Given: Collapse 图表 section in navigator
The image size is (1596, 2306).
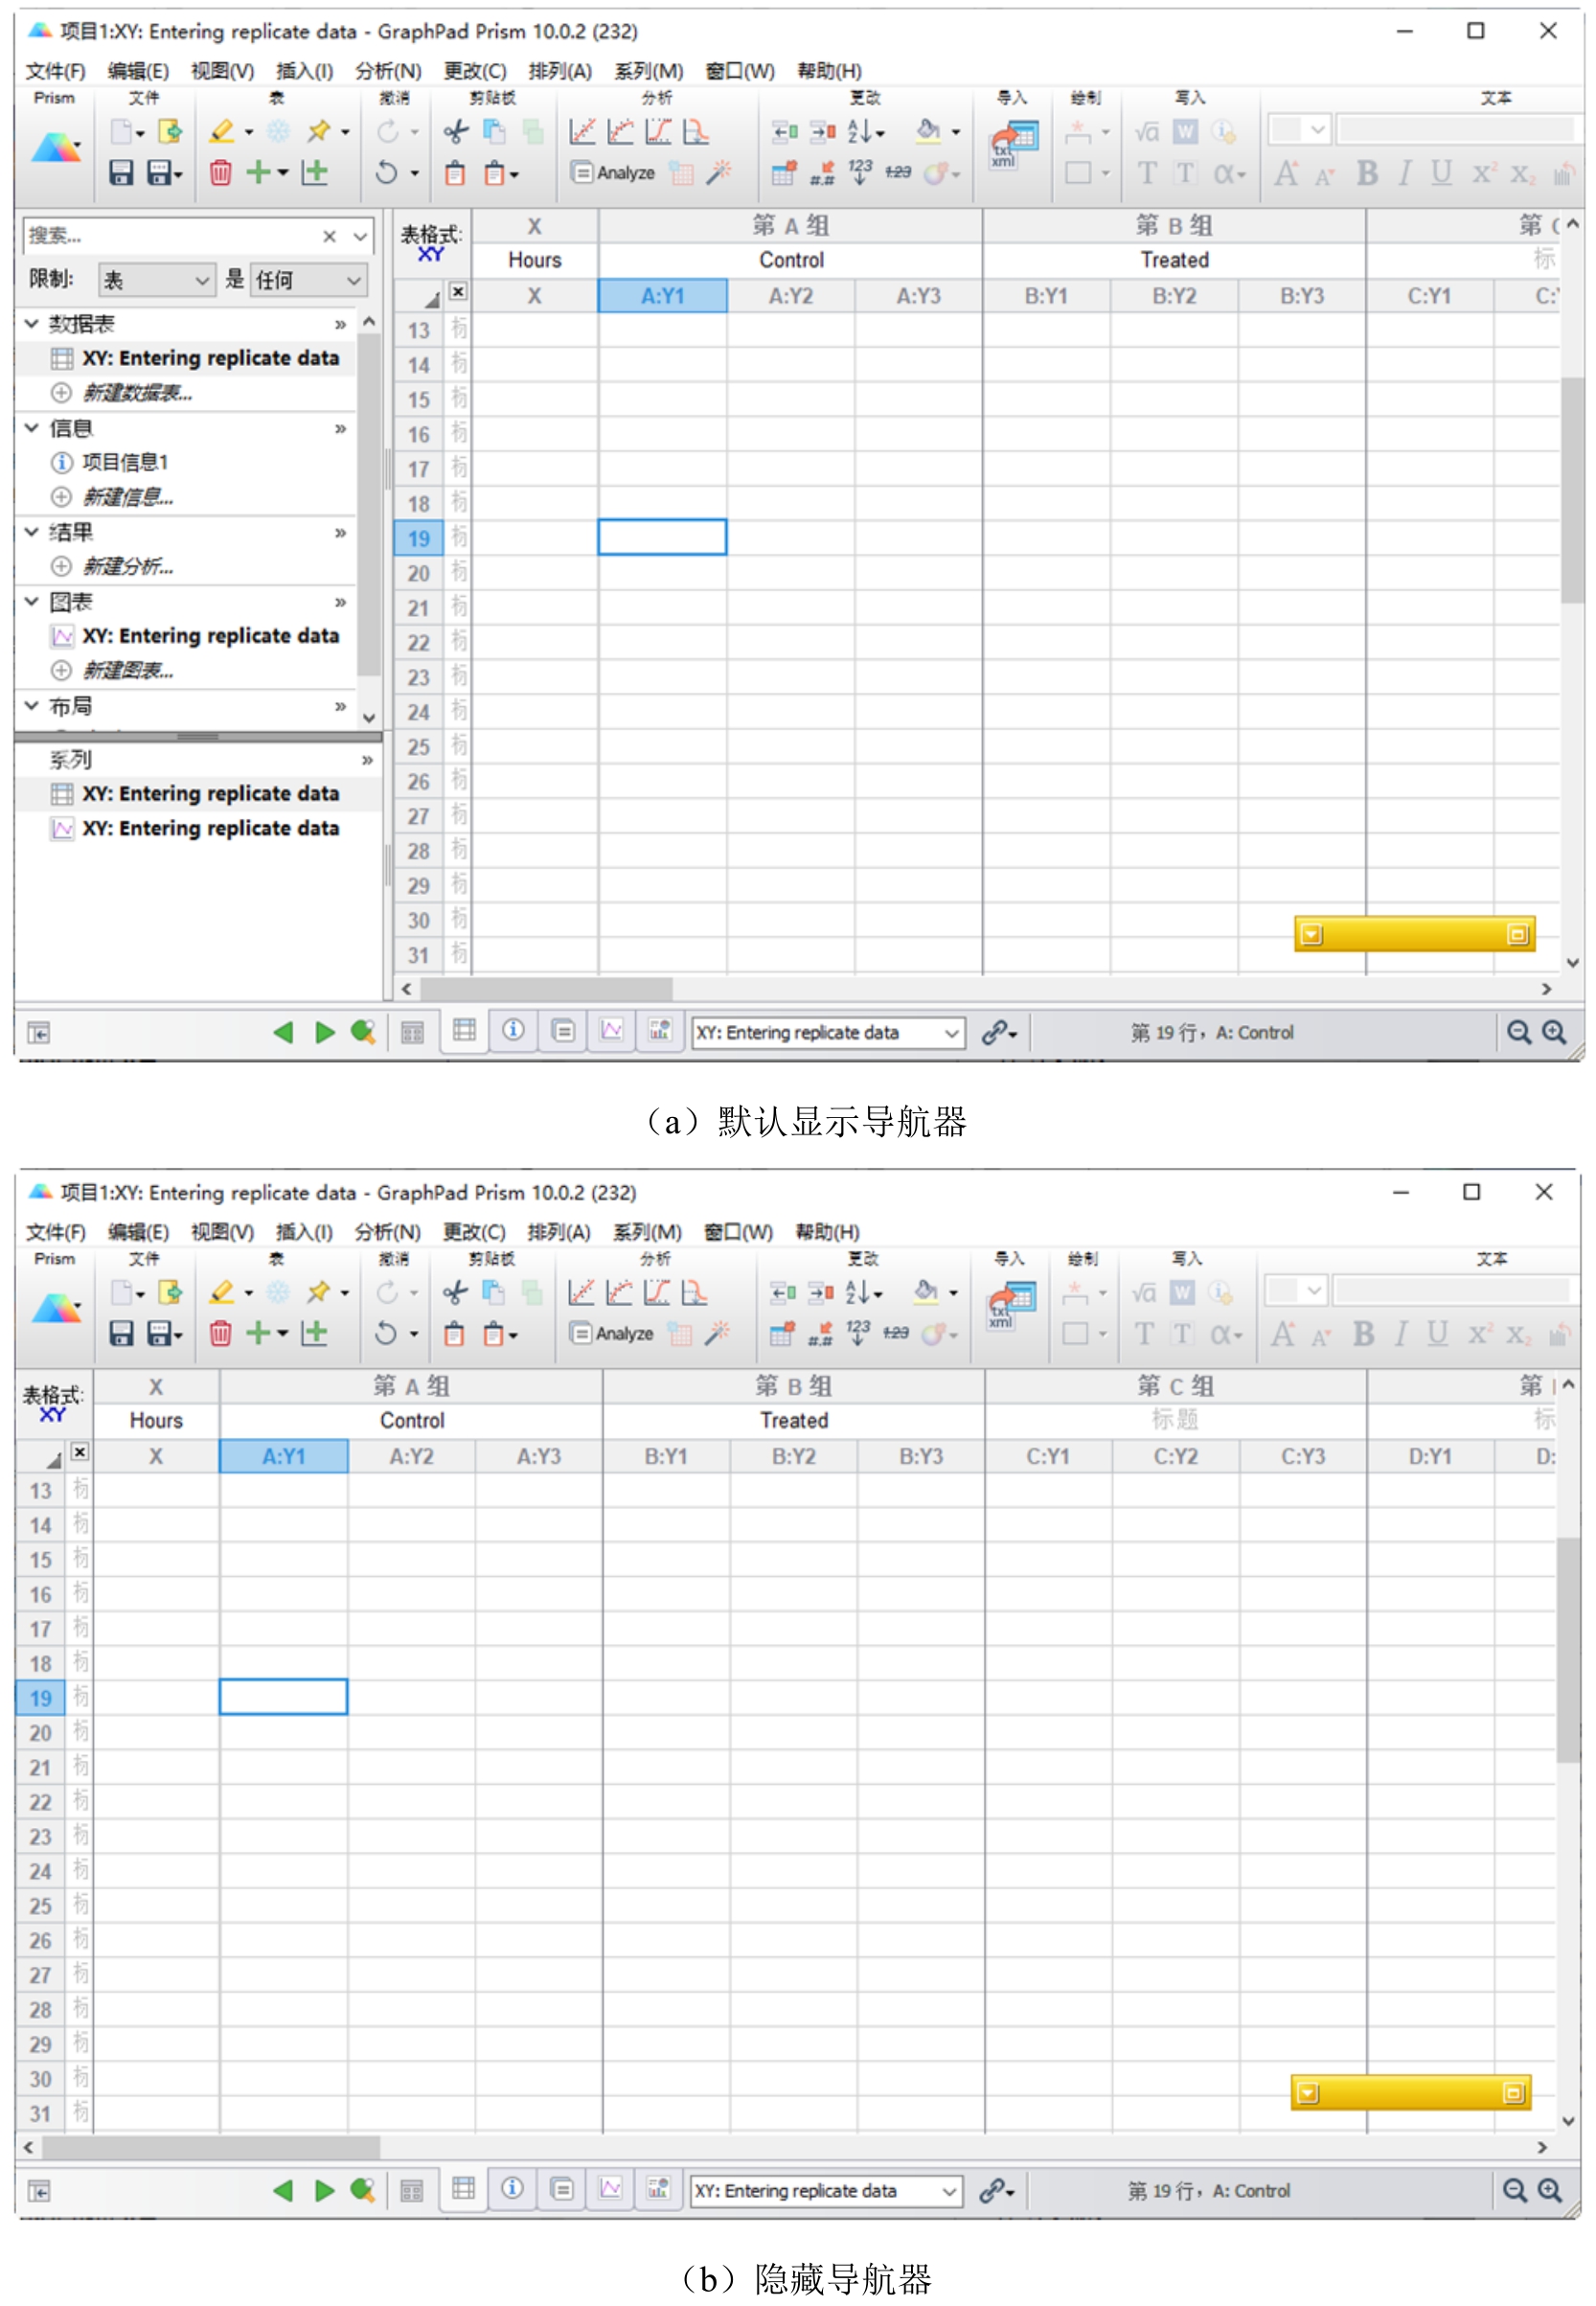Looking at the screenshot, I should [32, 601].
